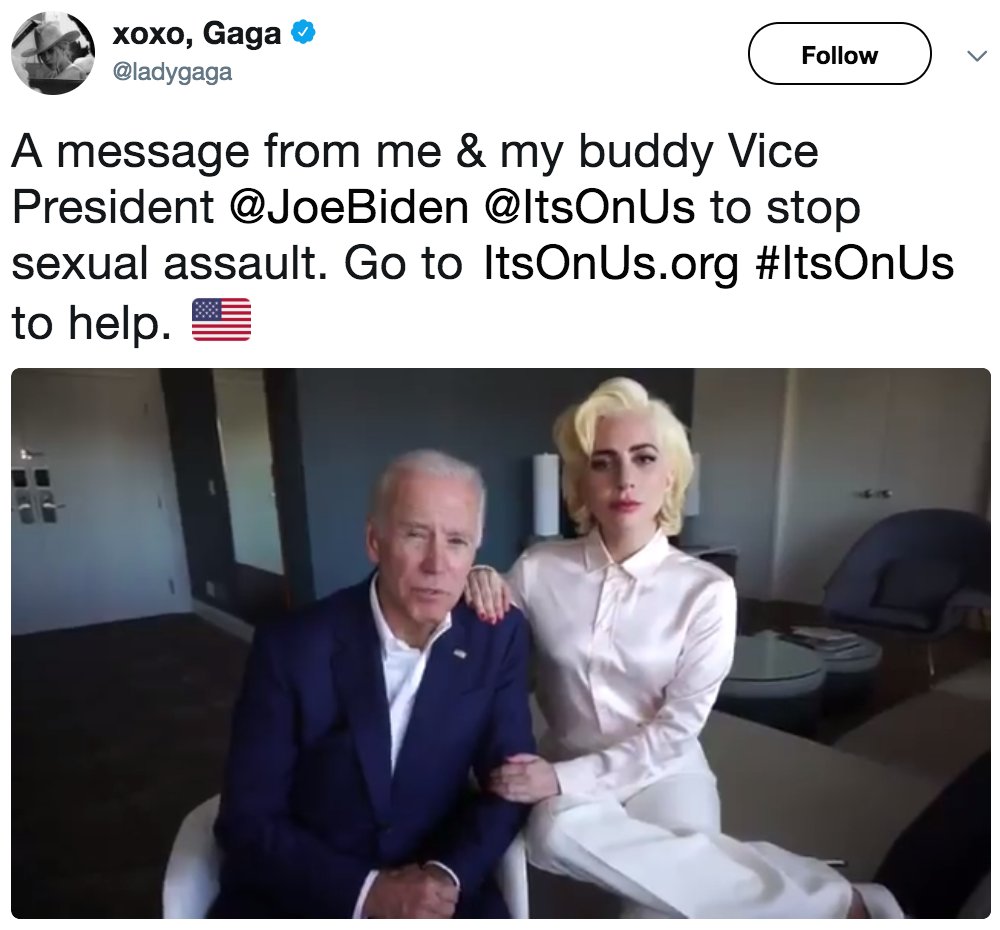Click the words "sexual assault." in tweet
The image size is (1000, 930).
170,264
